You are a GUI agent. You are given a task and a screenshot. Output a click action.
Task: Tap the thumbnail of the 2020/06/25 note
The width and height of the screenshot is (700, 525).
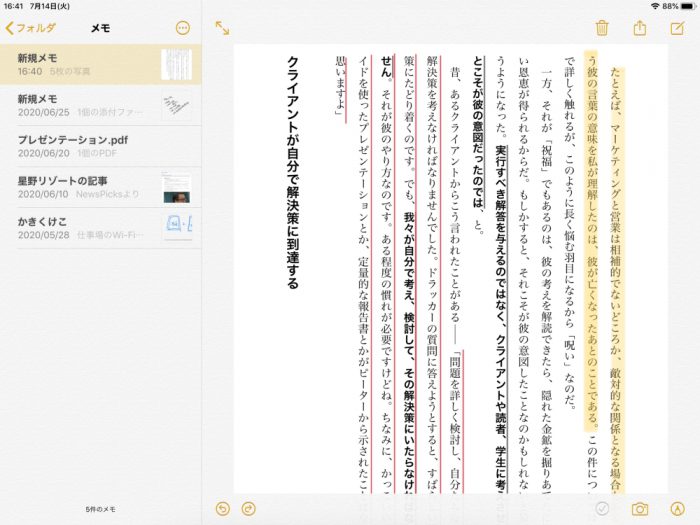(177, 105)
